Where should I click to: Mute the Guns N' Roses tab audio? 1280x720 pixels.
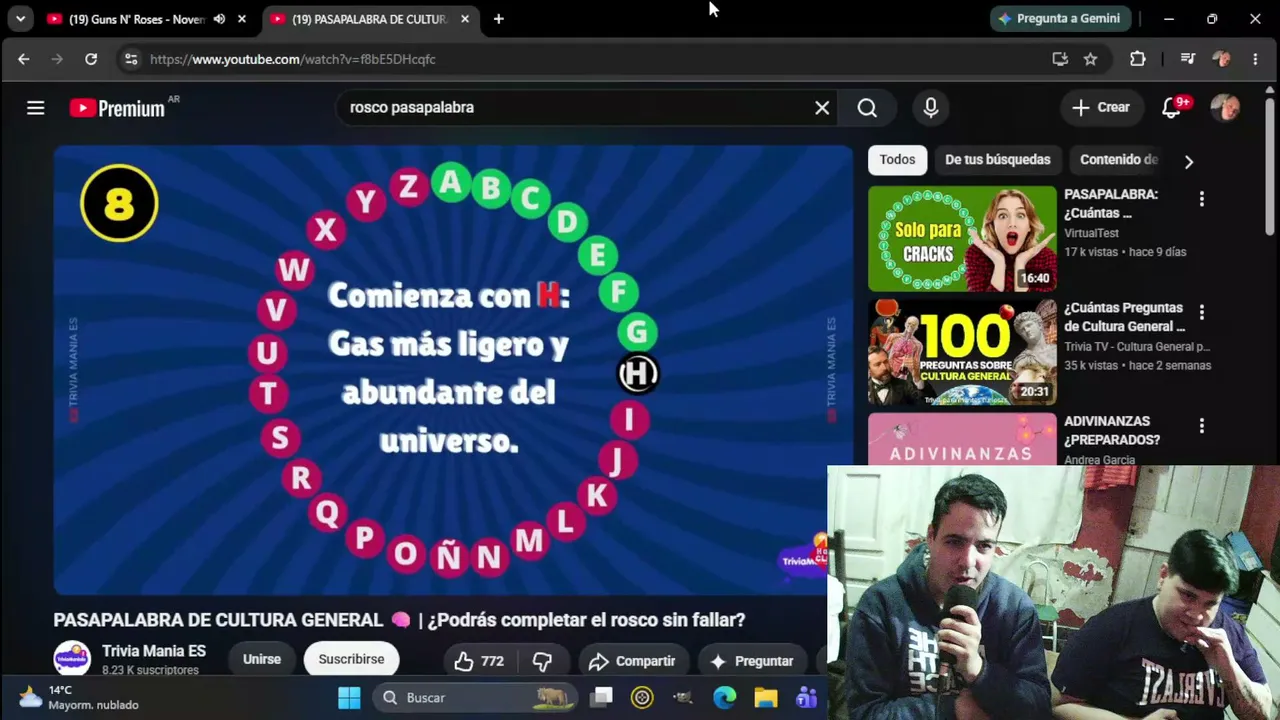point(219,19)
